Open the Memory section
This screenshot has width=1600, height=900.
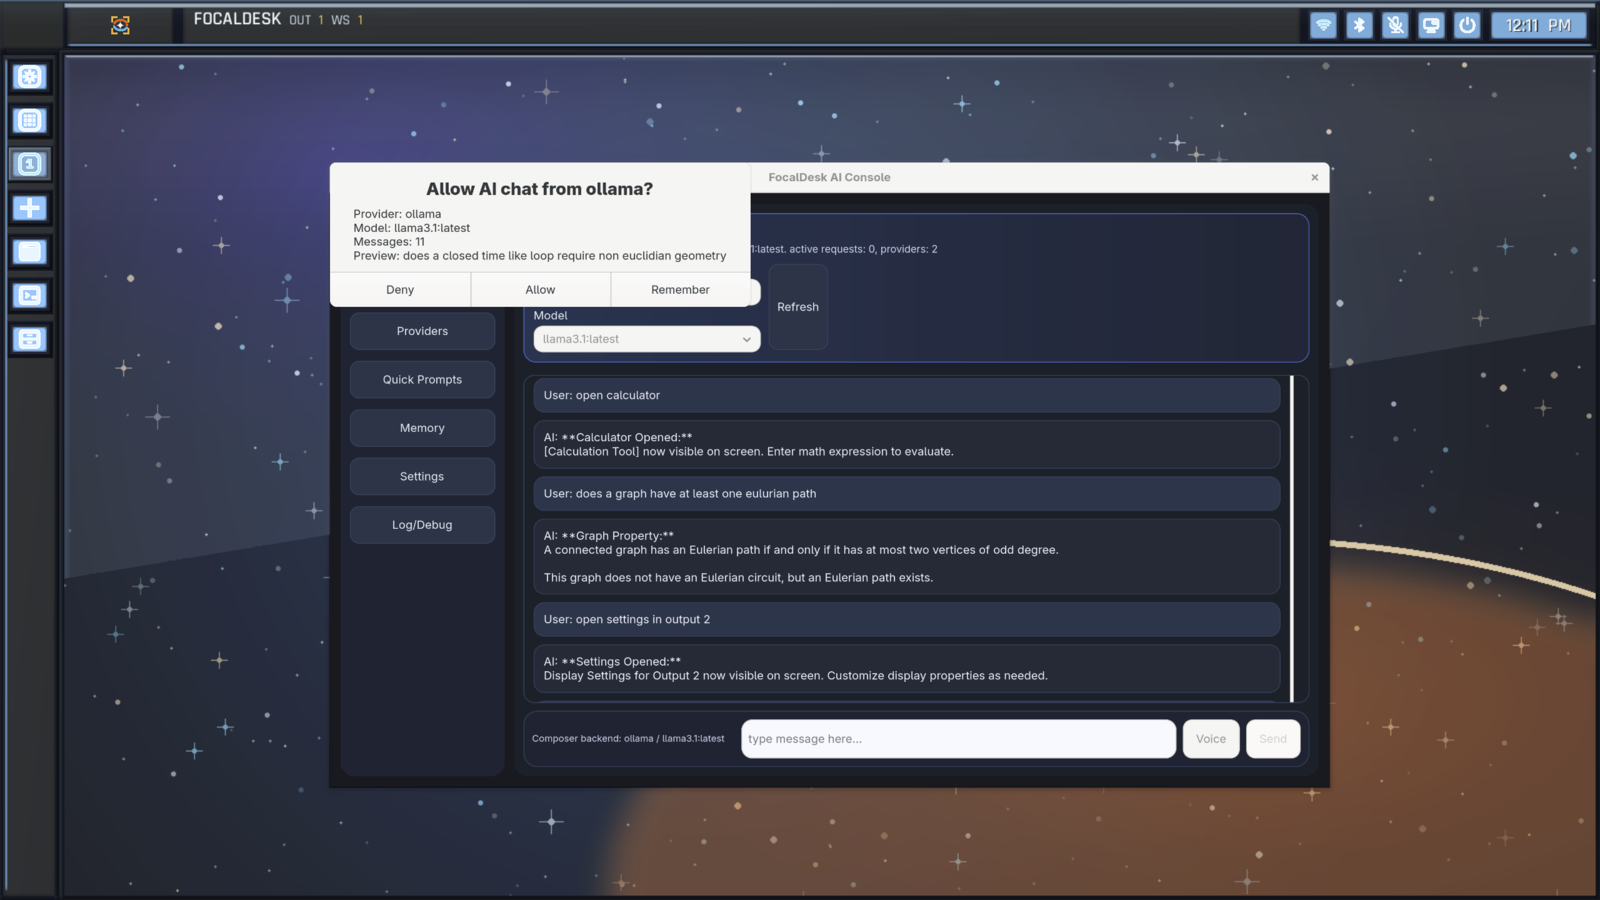tap(422, 428)
